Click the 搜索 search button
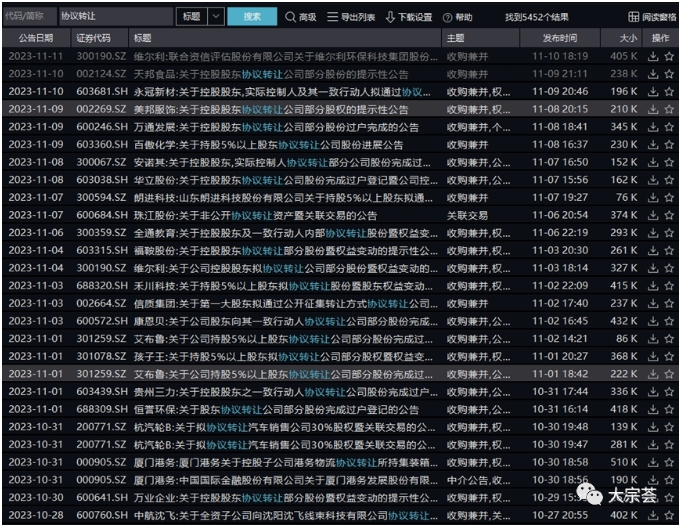 pyautogui.click(x=252, y=17)
